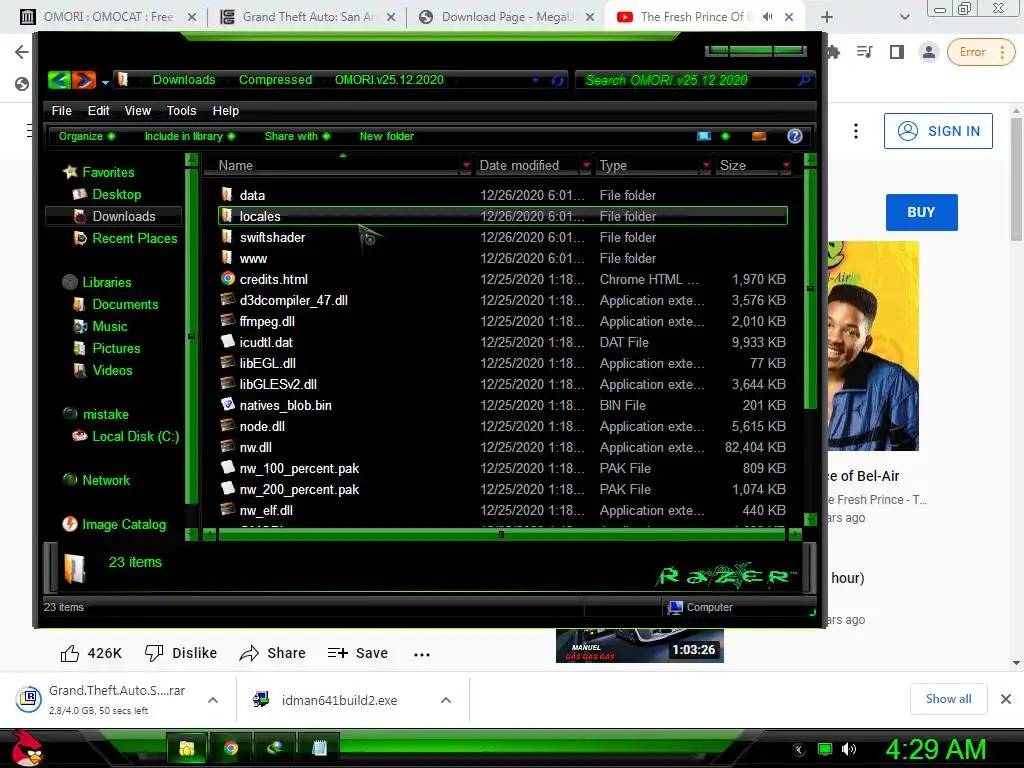This screenshot has height=768, width=1024.
Task: Open Pictures library
Action: (116, 348)
